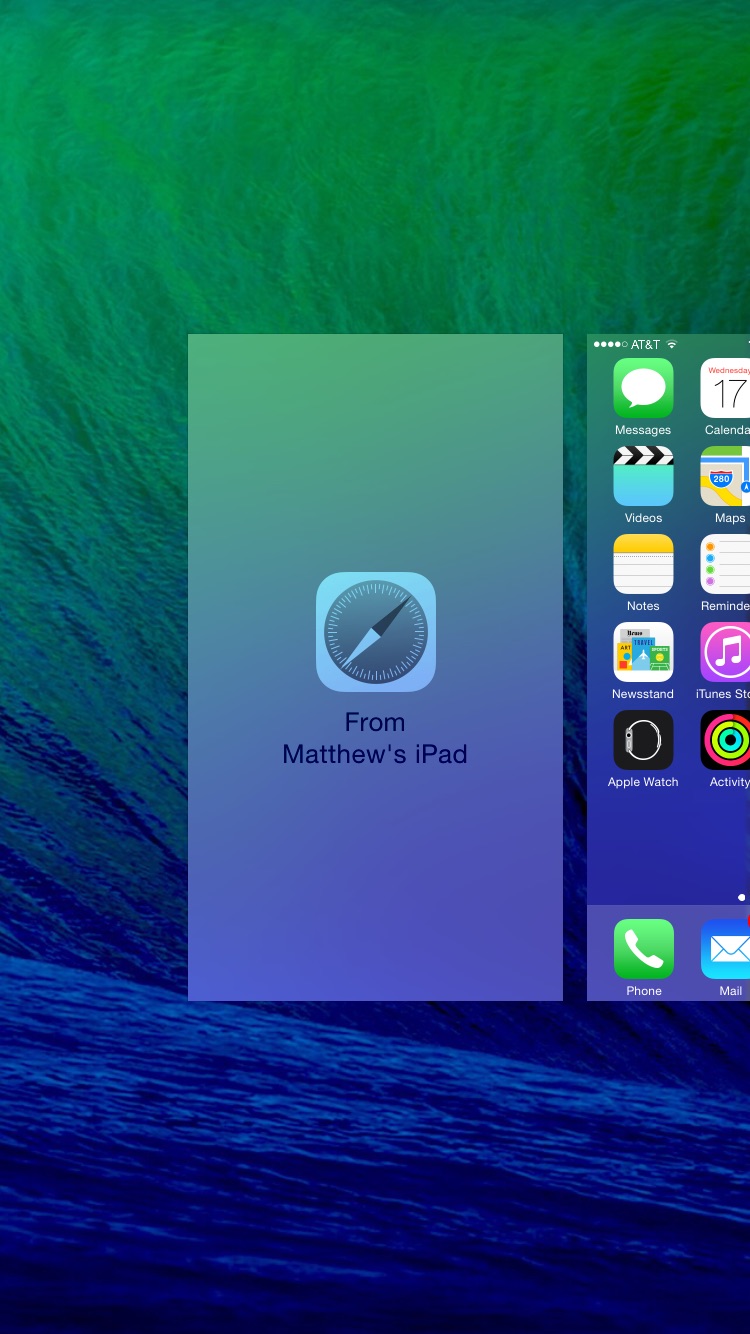Viewport: 750px width, 1334px height.
Task: Tap the "Messages" app label
Action: 643,430
